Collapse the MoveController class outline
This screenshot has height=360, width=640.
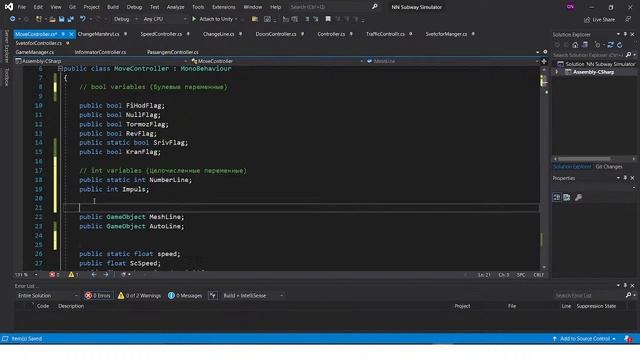click(60, 69)
